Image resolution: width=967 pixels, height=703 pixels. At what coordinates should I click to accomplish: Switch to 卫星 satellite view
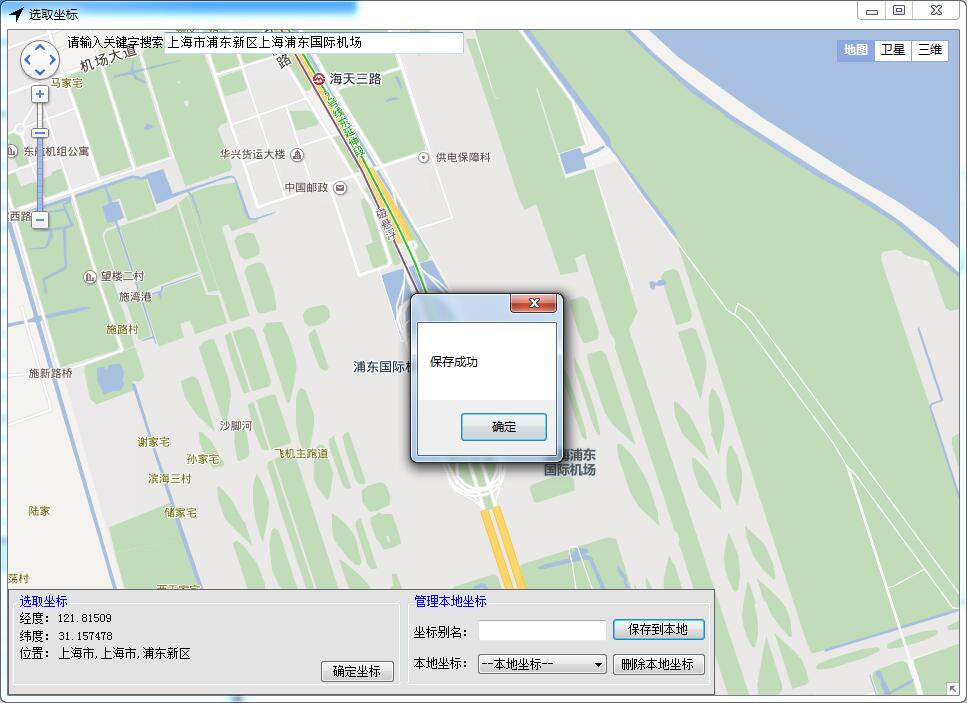892,50
